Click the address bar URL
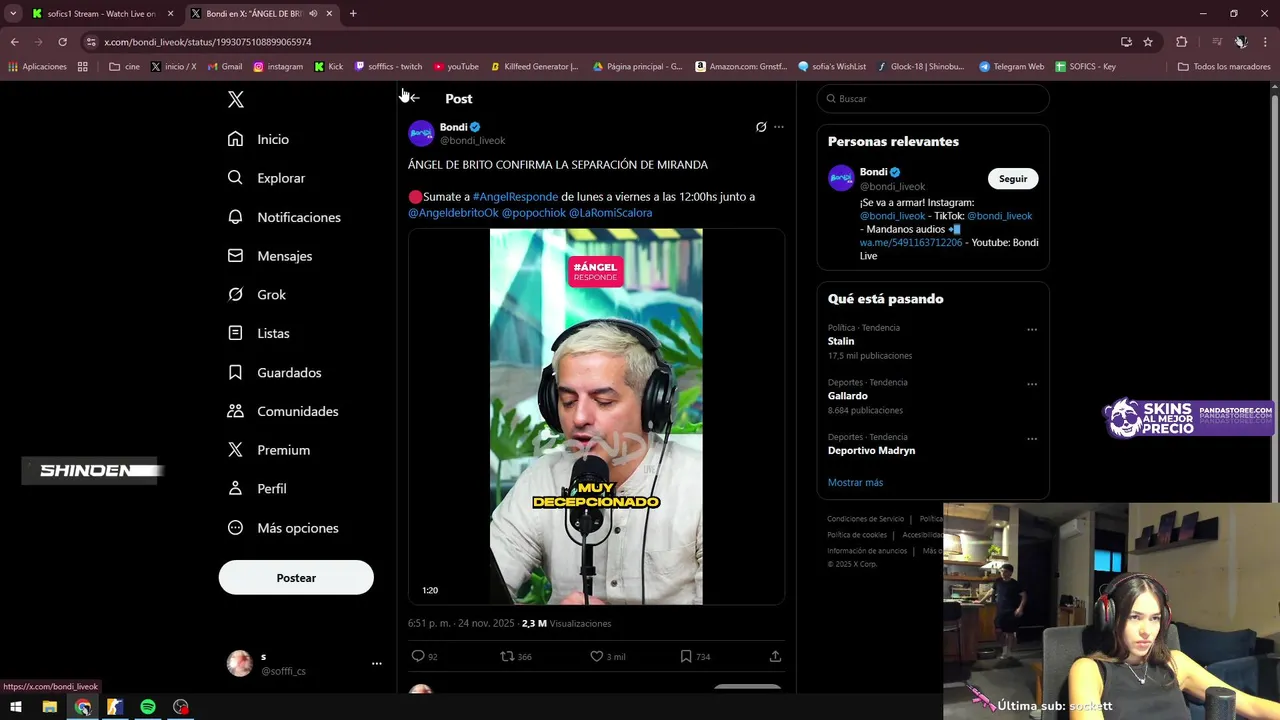The image size is (1280, 720). tap(208, 42)
